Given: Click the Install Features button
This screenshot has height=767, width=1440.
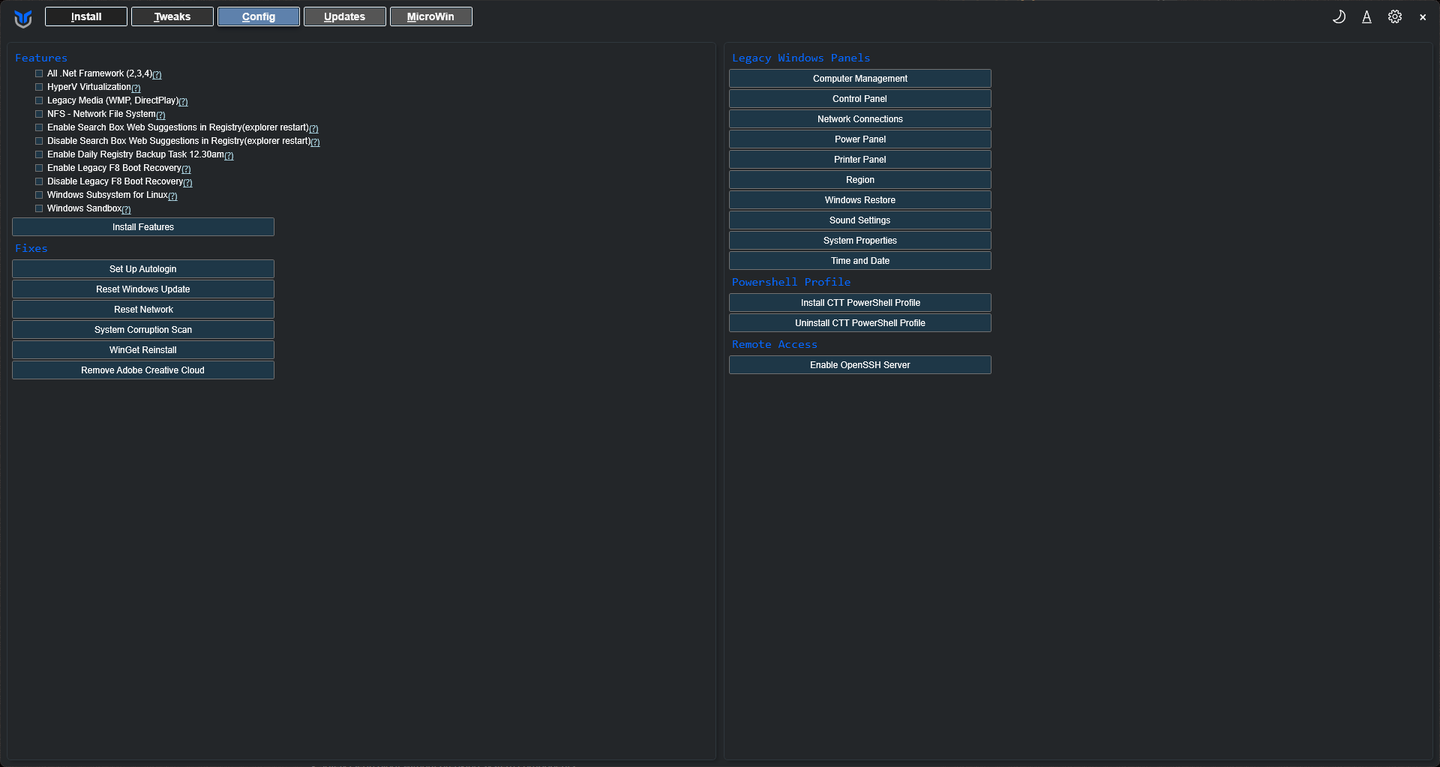Looking at the screenshot, I should click(x=143, y=227).
